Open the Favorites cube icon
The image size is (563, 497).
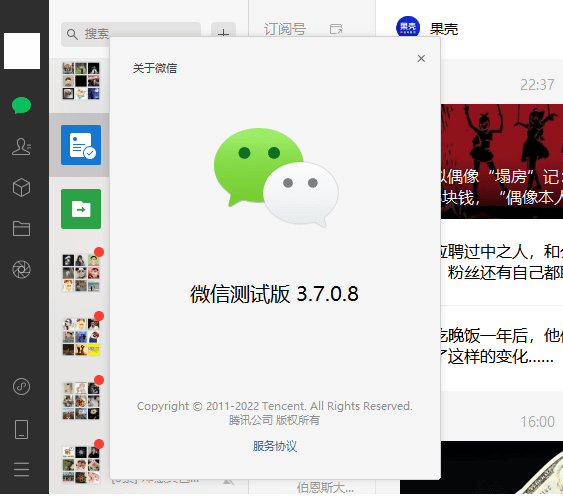pyautogui.click(x=21, y=187)
